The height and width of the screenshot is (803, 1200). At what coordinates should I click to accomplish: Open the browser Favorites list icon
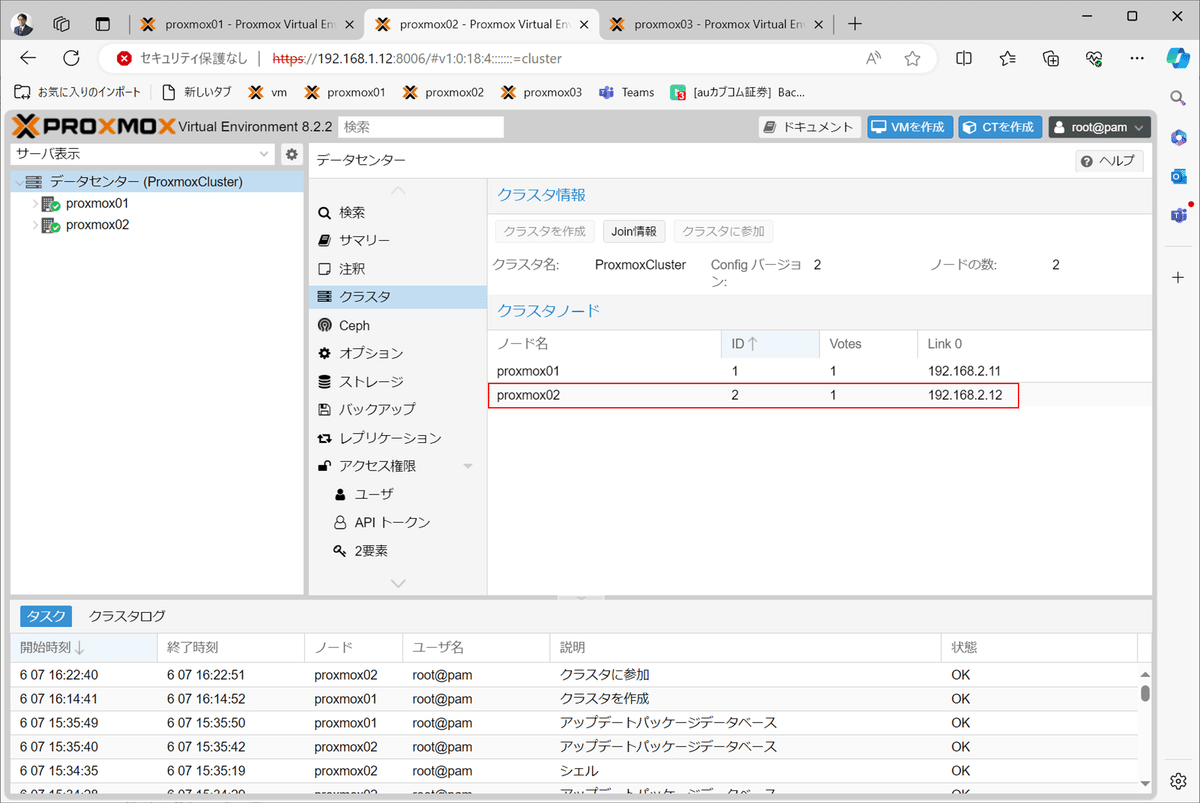coord(1007,59)
